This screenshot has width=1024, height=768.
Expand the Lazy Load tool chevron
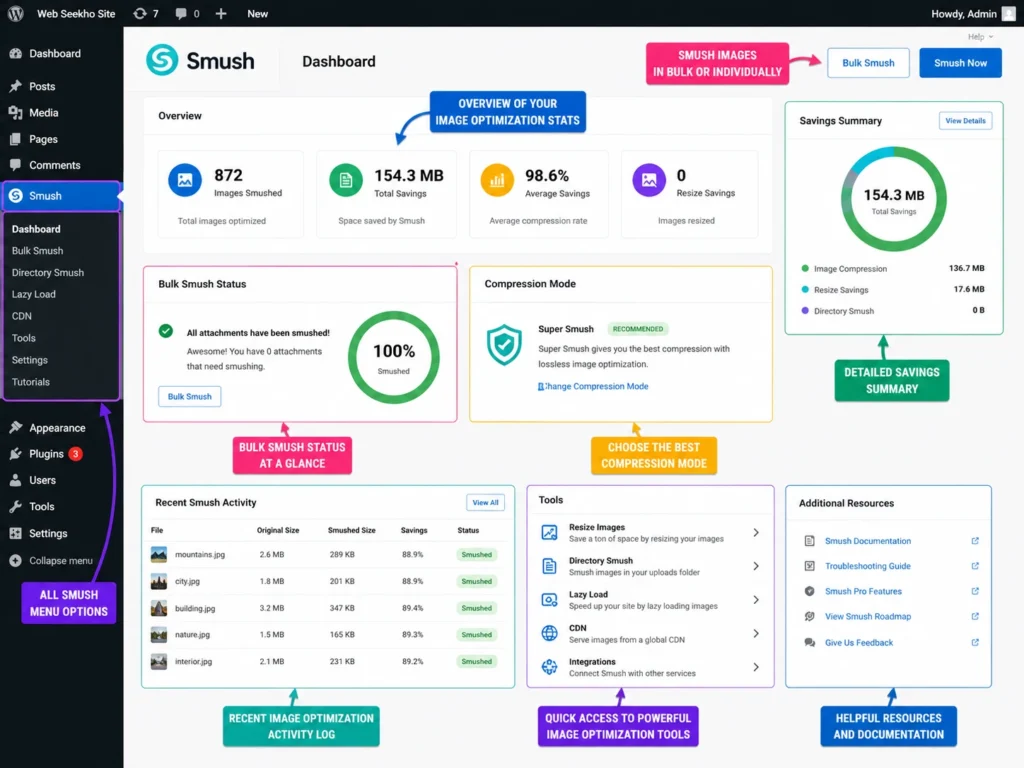tap(756, 600)
